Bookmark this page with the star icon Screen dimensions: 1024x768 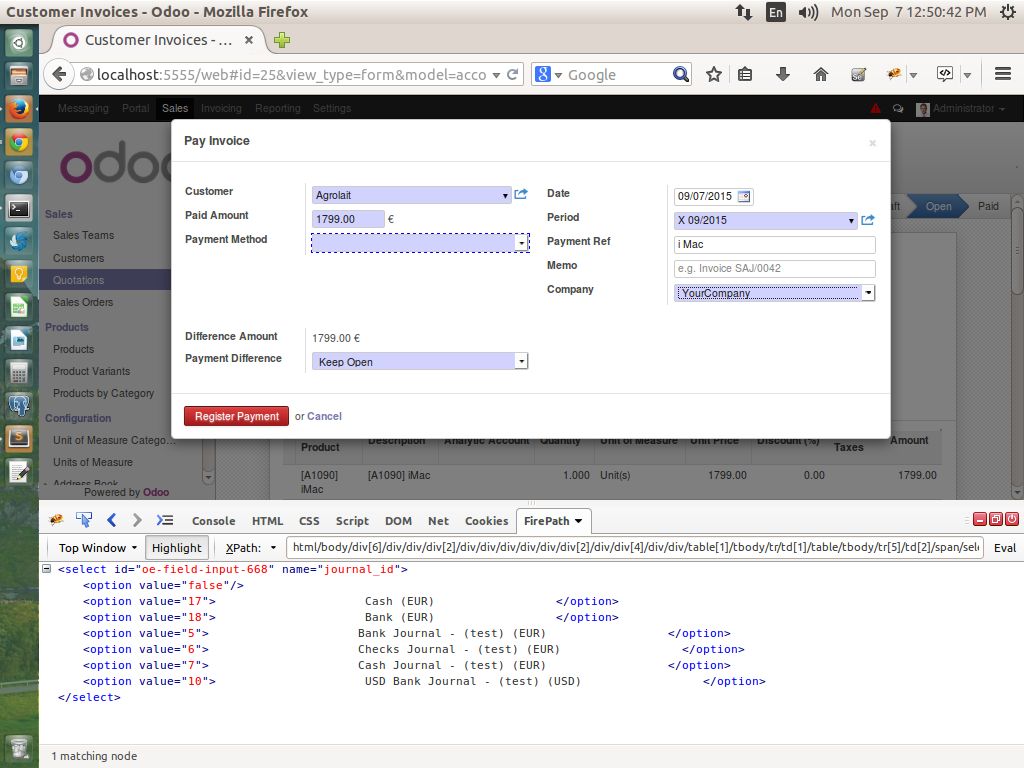click(714, 74)
